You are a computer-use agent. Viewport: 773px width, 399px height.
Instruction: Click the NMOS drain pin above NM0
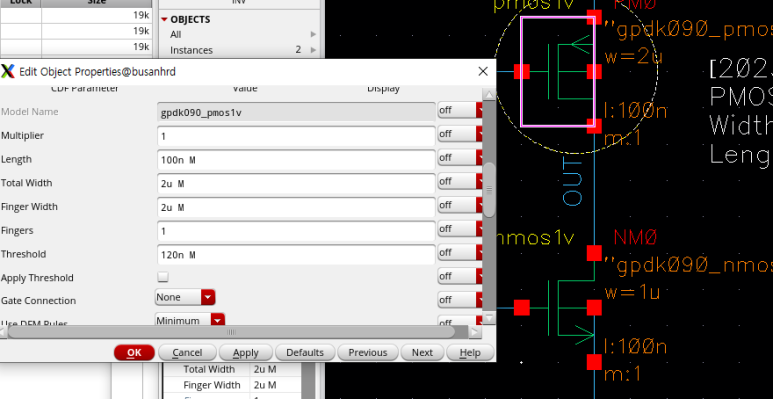[x=594, y=253]
